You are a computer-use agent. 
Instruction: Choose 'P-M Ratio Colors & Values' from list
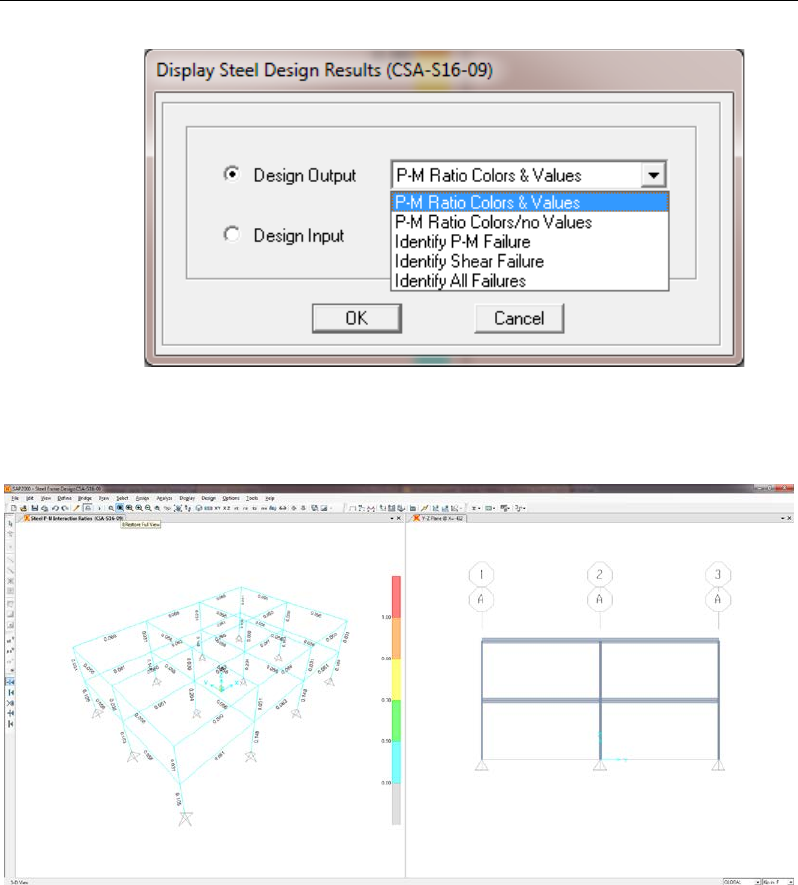coord(529,202)
